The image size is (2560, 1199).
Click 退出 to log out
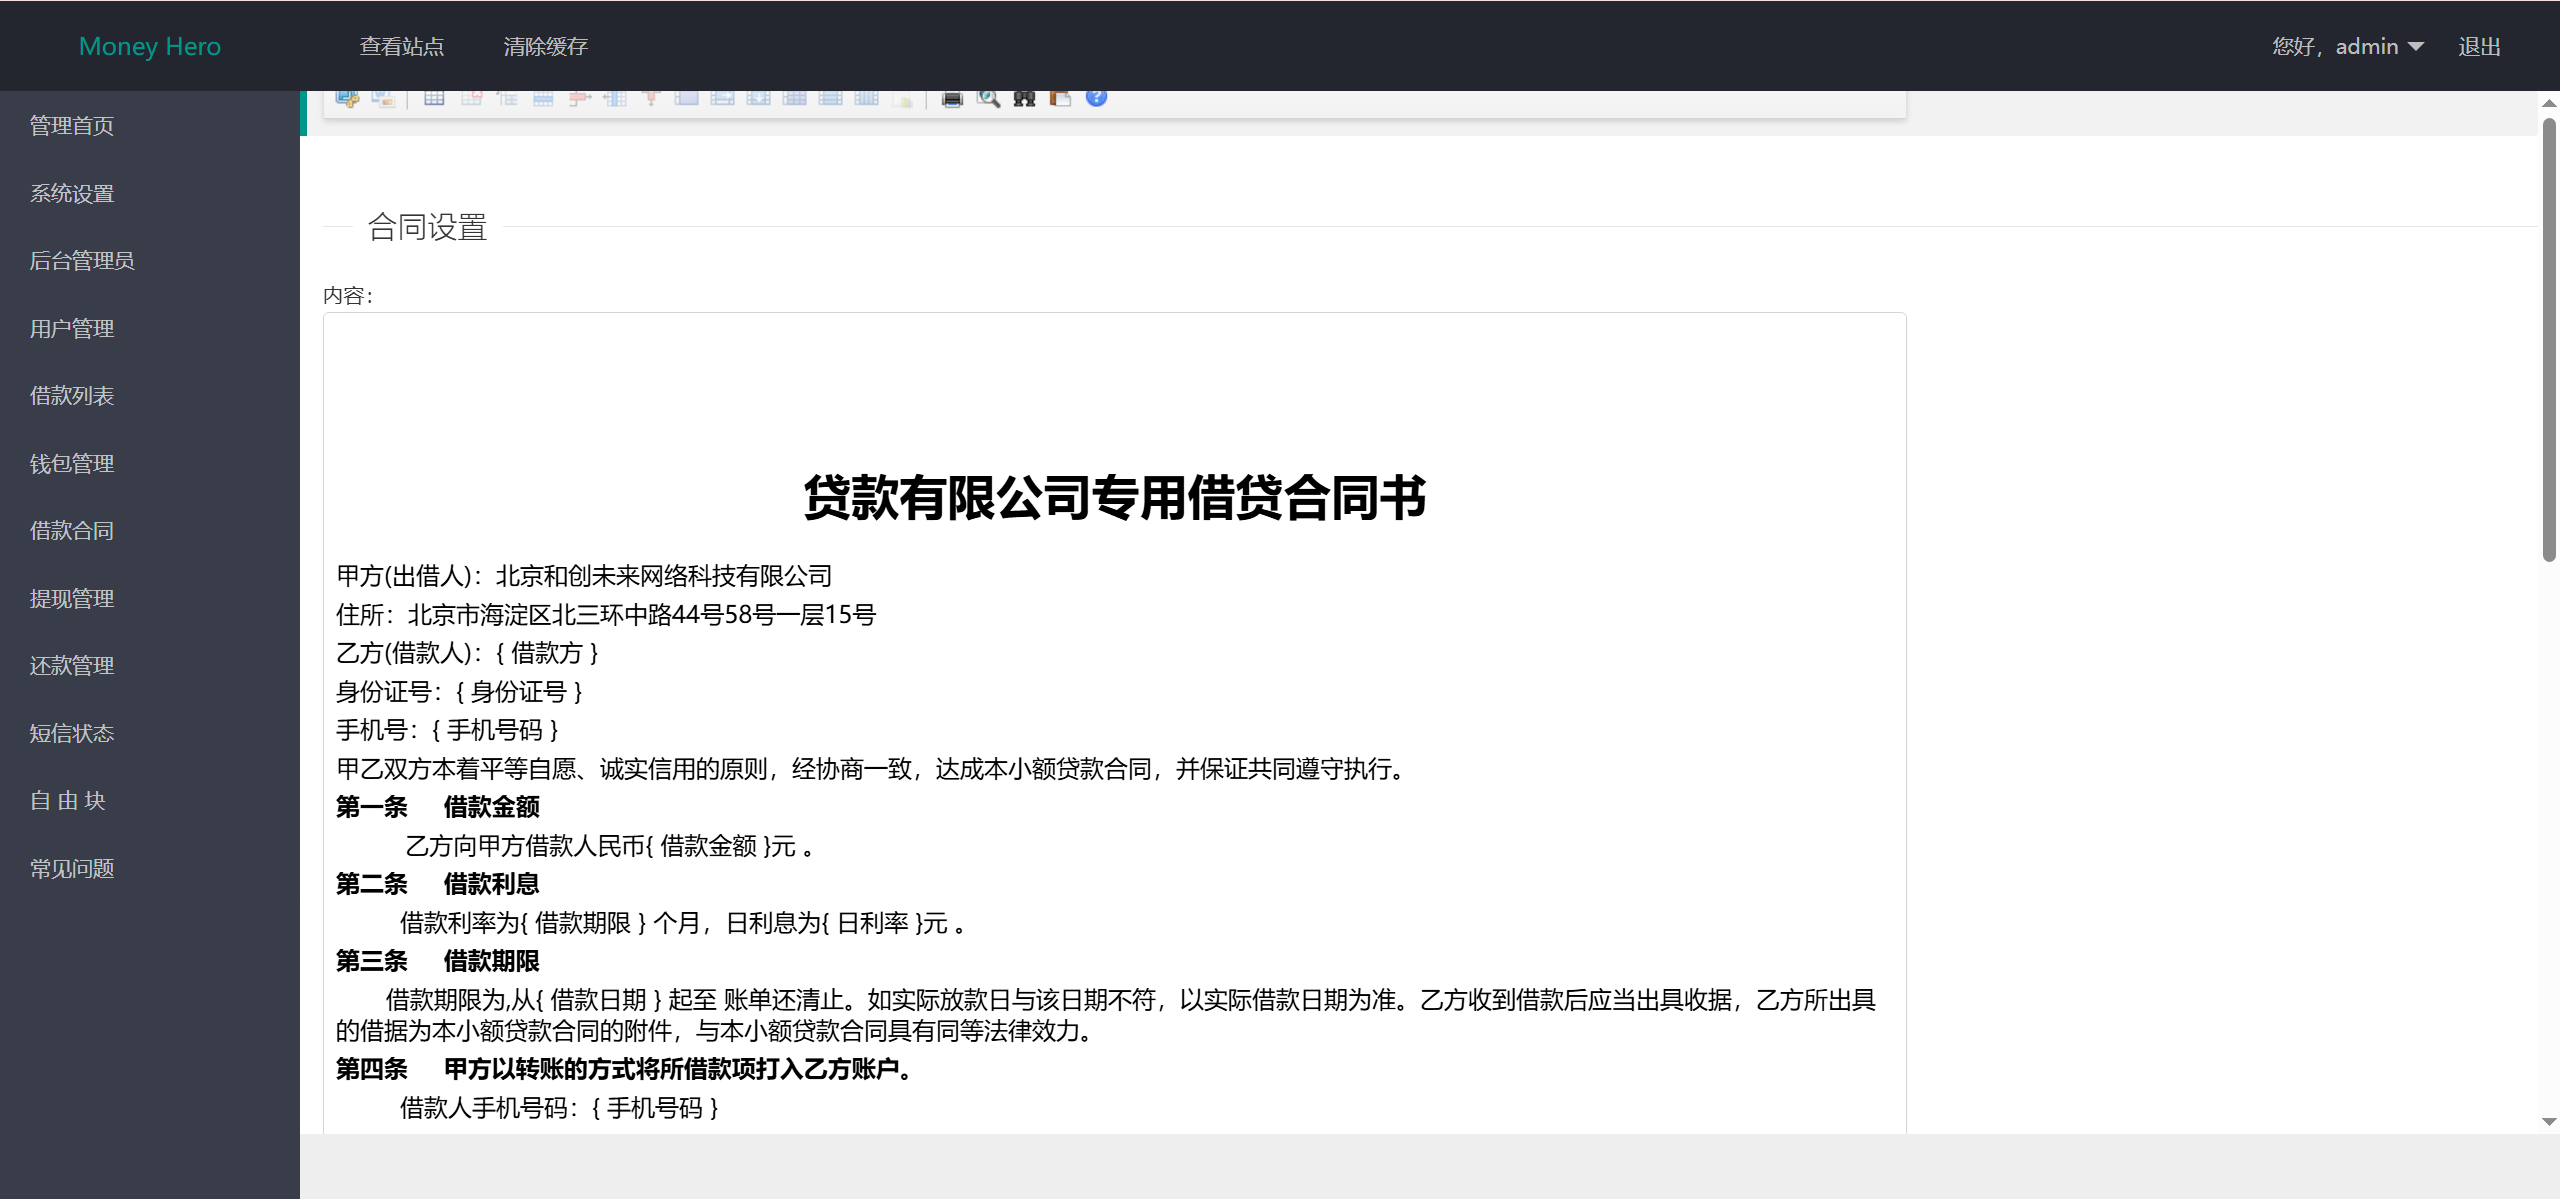click(2479, 46)
